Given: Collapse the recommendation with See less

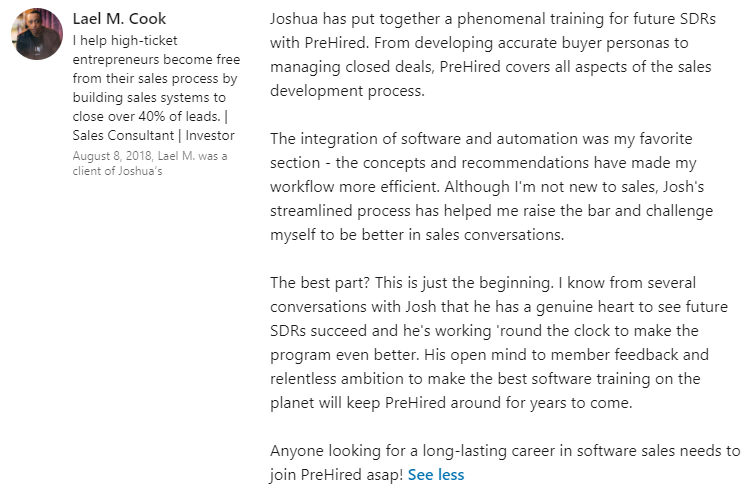Looking at the screenshot, I should (436, 474).
